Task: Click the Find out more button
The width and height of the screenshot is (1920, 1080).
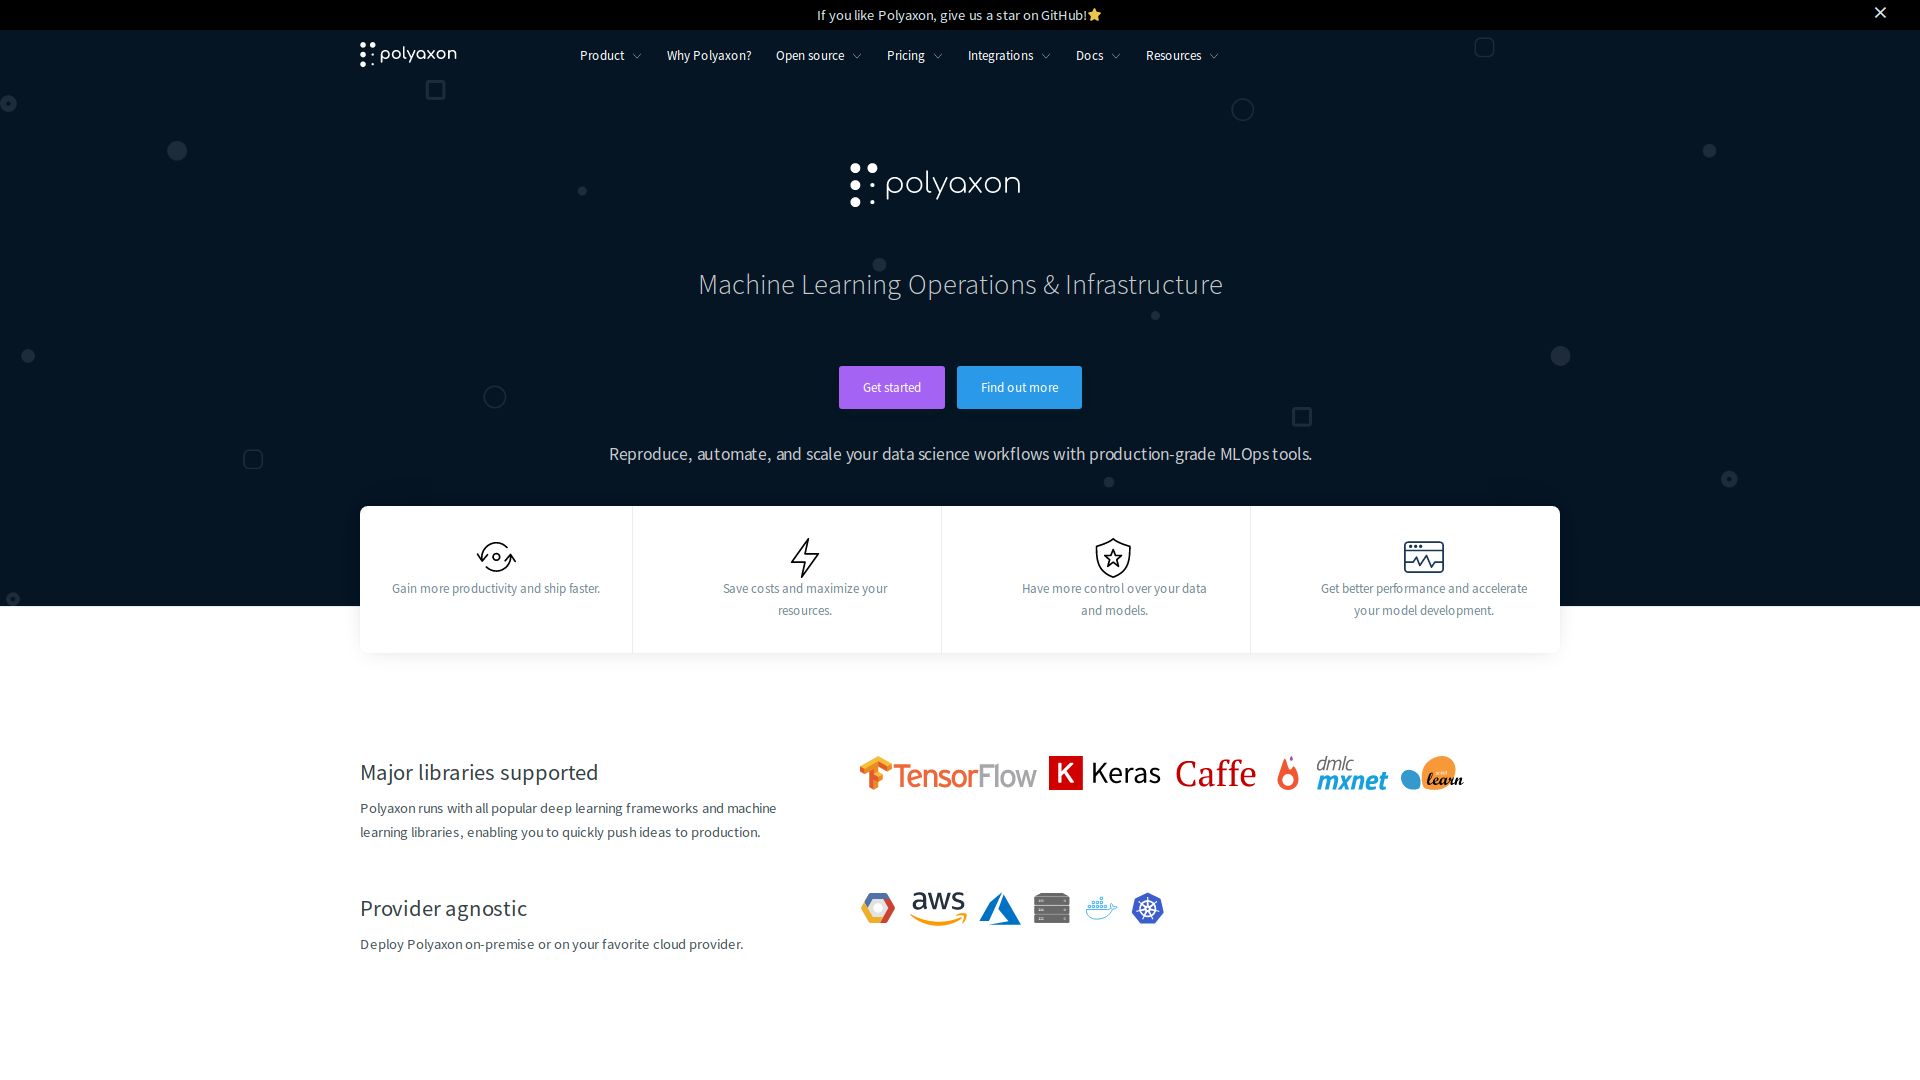Action: click(x=1019, y=387)
